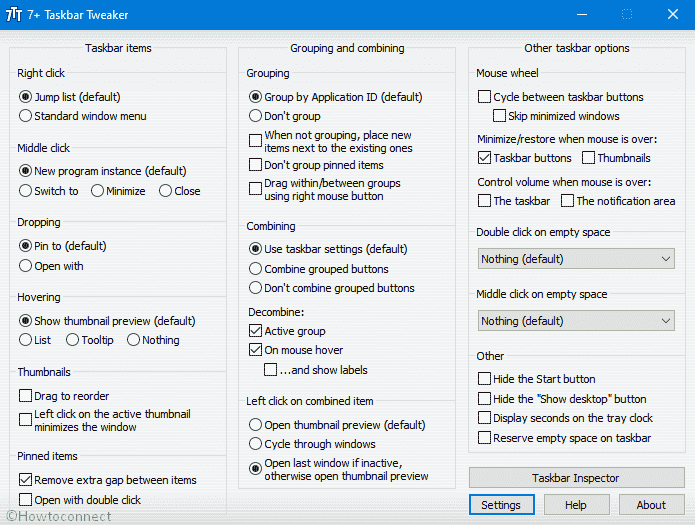Image resolution: width=695 pixels, height=525 pixels.
Task: Choose Cycle through windows option
Action: point(255,444)
